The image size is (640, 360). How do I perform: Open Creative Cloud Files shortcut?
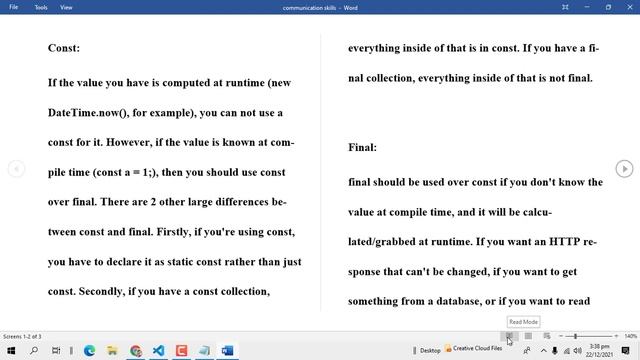pos(474,349)
